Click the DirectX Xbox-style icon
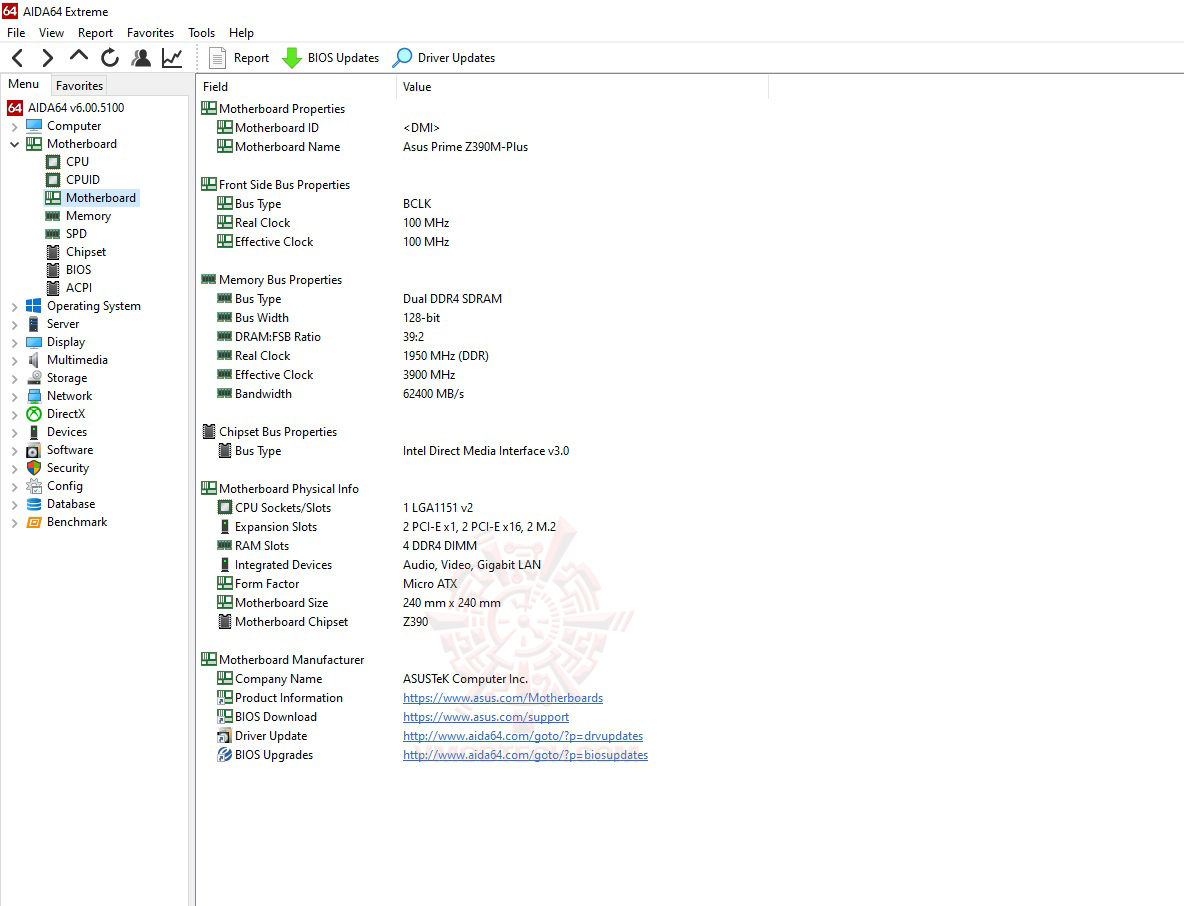The width and height of the screenshot is (1184, 906). pos(34,414)
